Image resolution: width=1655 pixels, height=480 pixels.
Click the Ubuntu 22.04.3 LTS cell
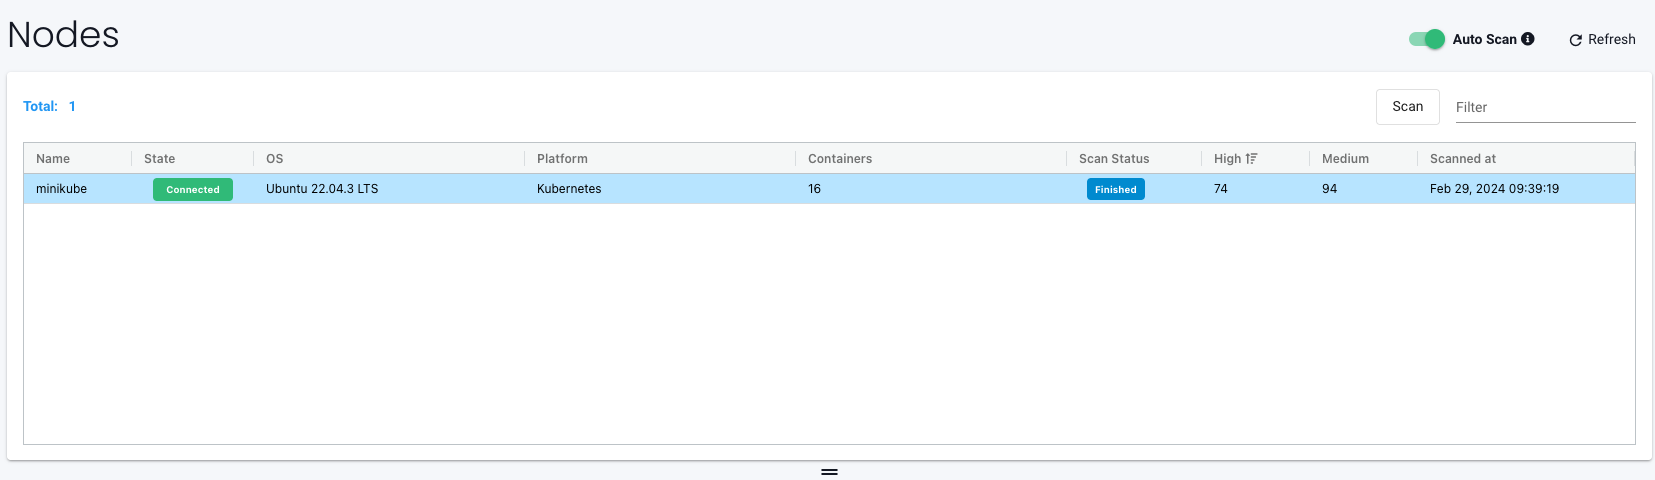(322, 189)
